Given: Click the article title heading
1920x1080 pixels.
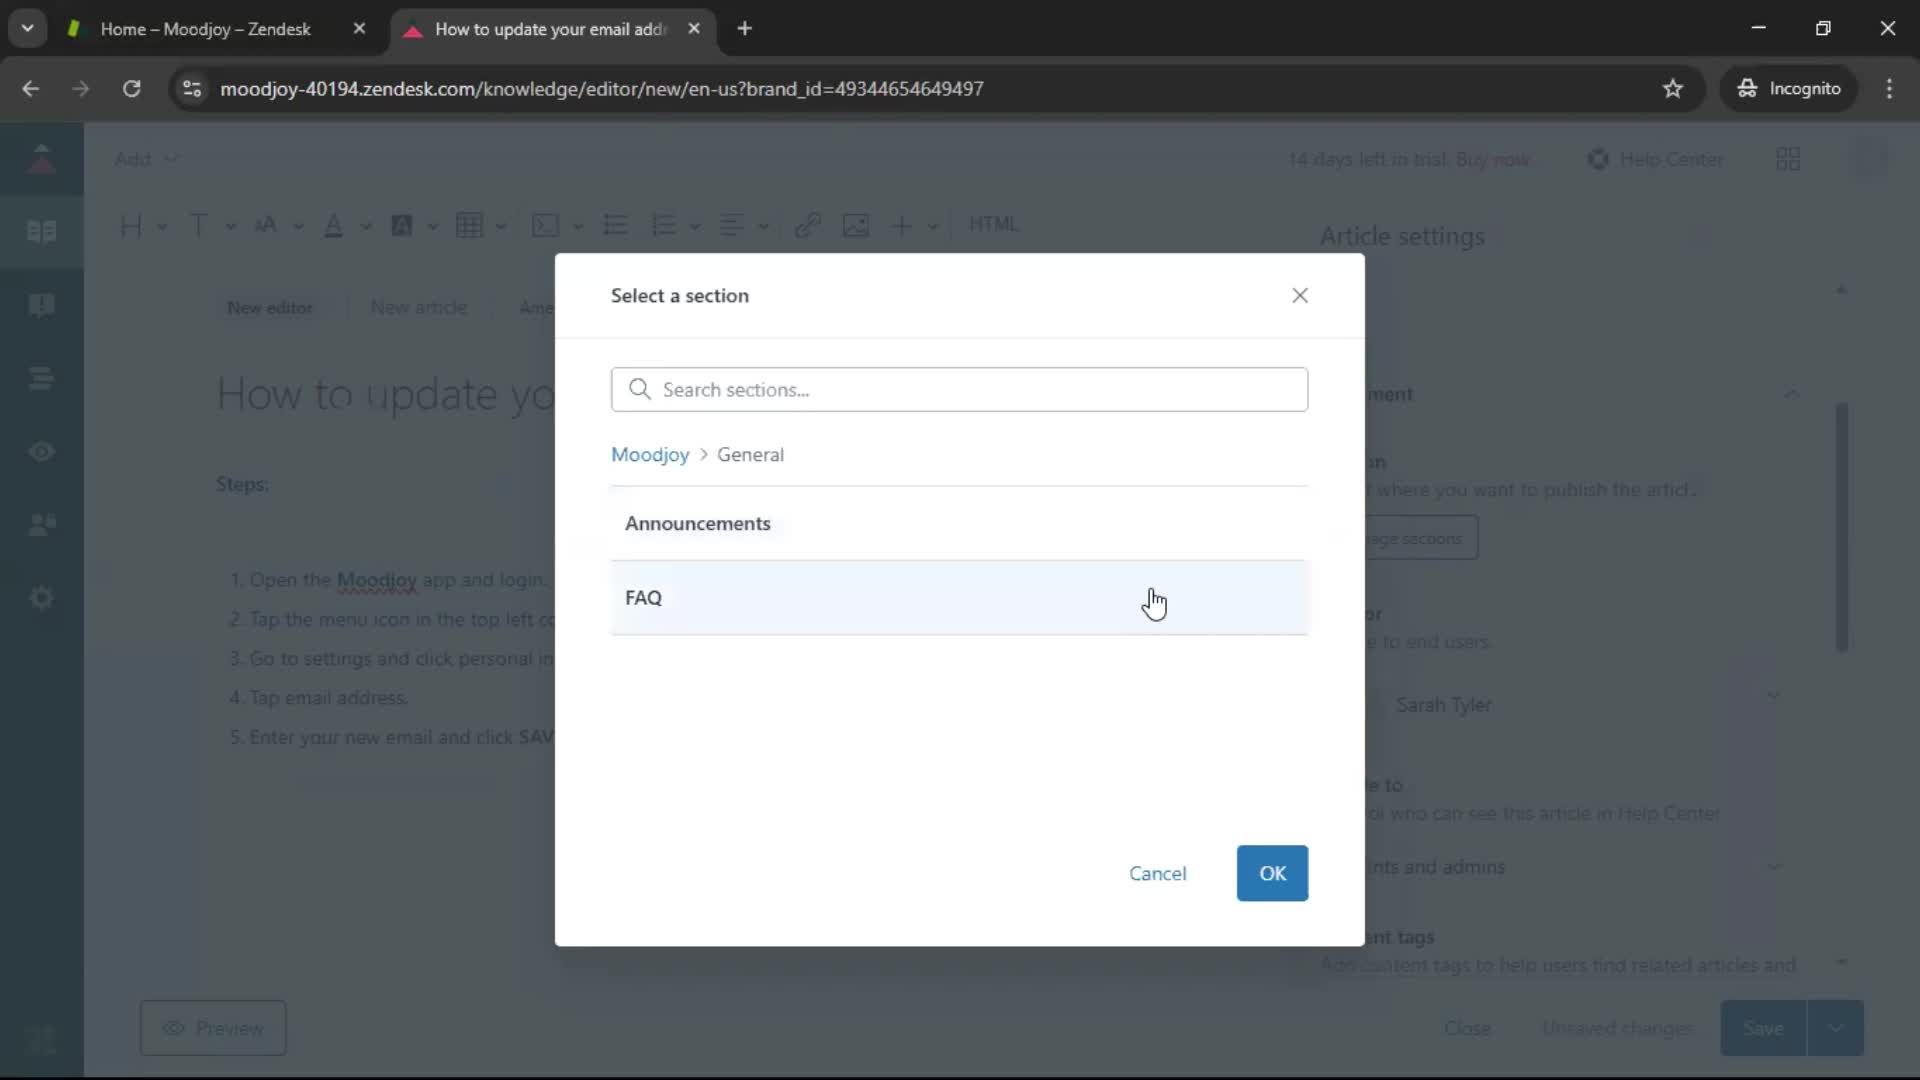Looking at the screenshot, I should pyautogui.click(x=385, y=394).
